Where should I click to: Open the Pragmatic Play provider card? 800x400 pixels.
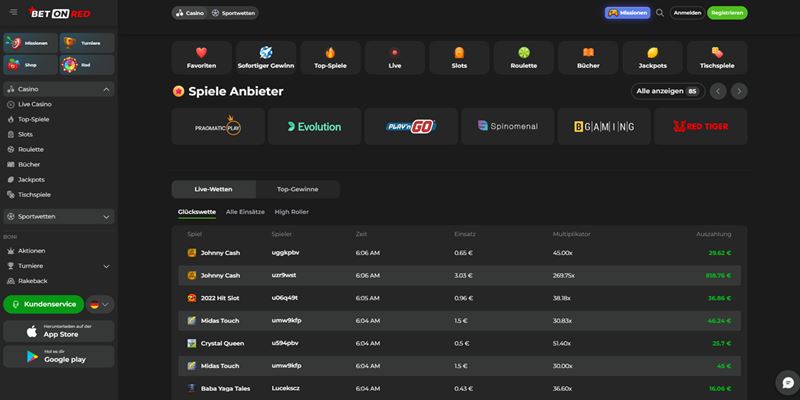(x=218, y=127)
